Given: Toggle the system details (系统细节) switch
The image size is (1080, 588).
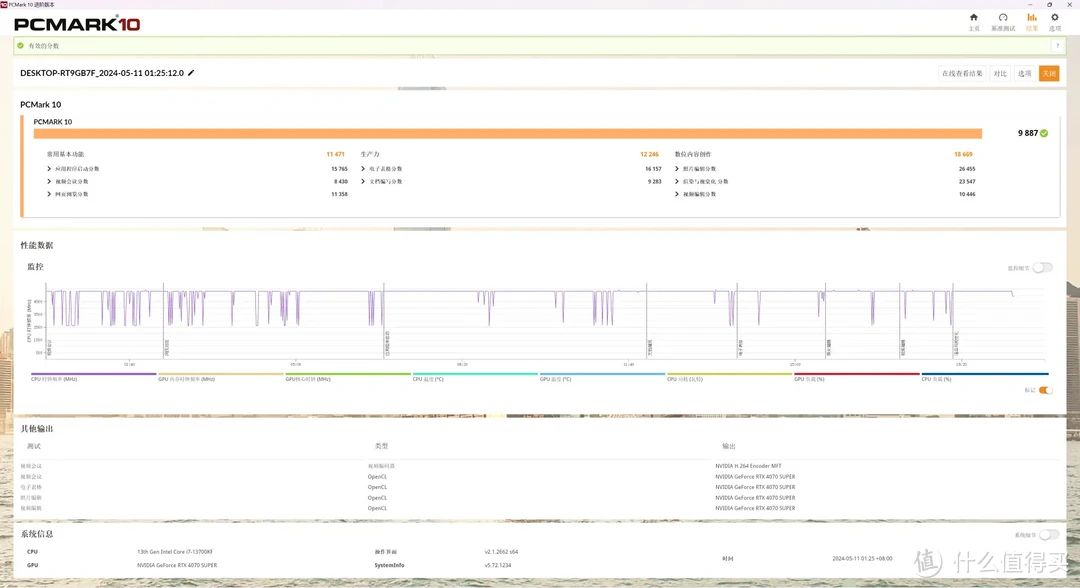Looking at the screenshot, I should (x=1049, y=535).
